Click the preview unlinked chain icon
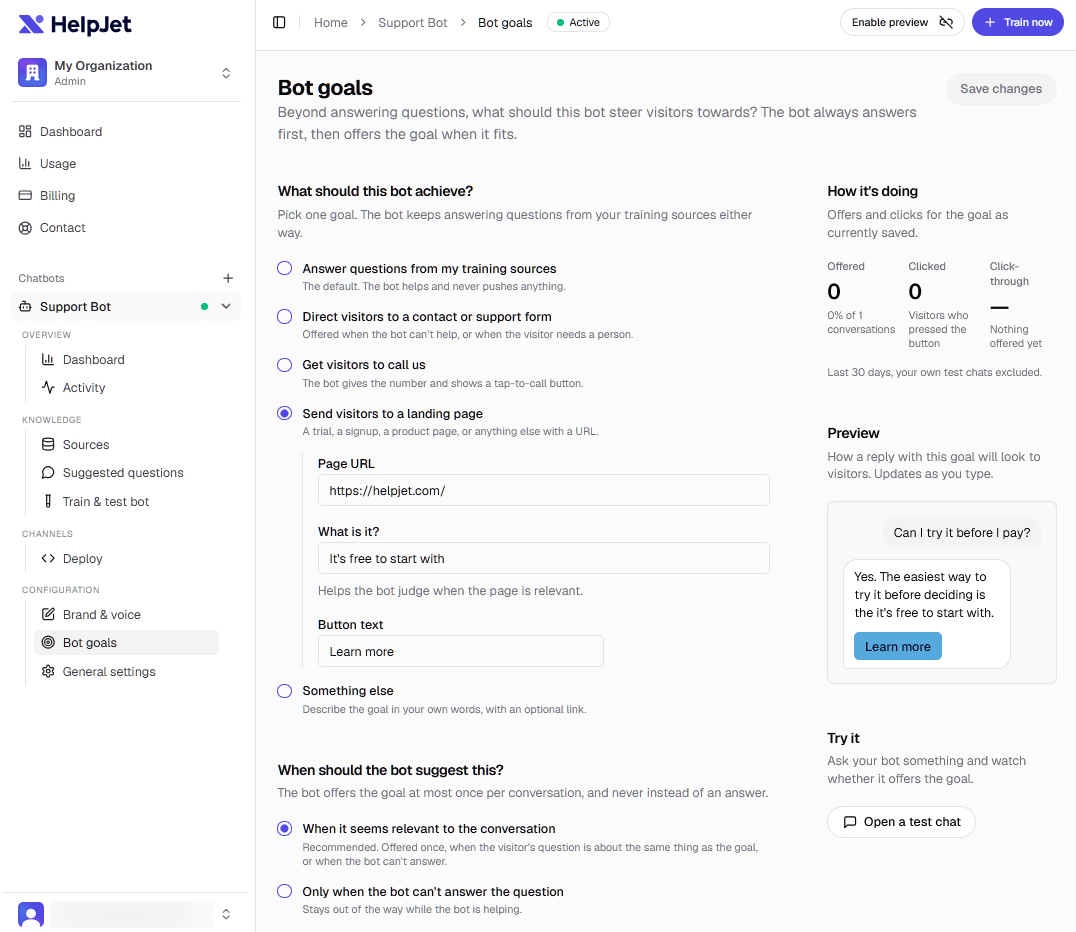 (946, 23)
